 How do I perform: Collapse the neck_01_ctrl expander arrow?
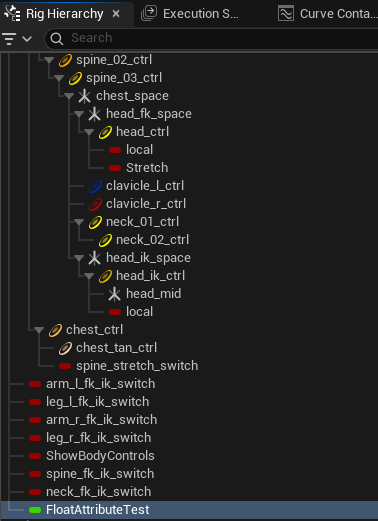pos(79,222)
